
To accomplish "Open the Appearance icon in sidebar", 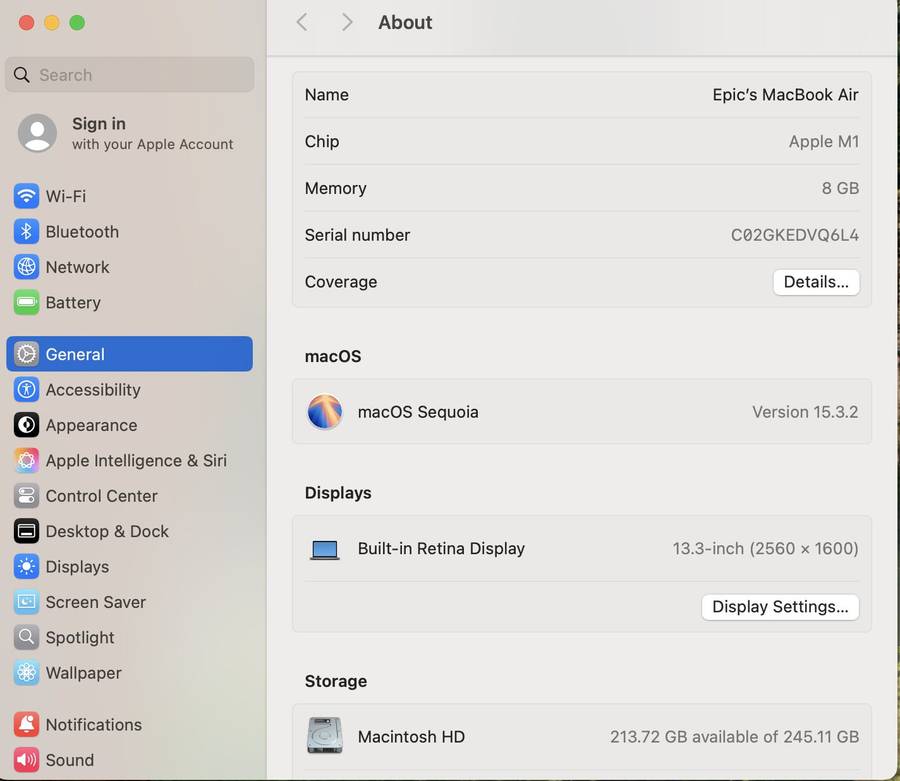I will (x=27, y=425).
